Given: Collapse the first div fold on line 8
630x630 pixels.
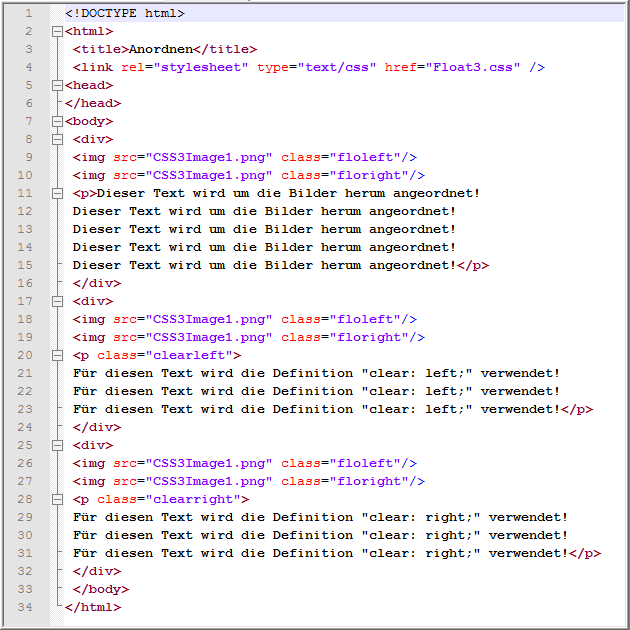Looking at the screenshot, I should [x=57, y=139].
